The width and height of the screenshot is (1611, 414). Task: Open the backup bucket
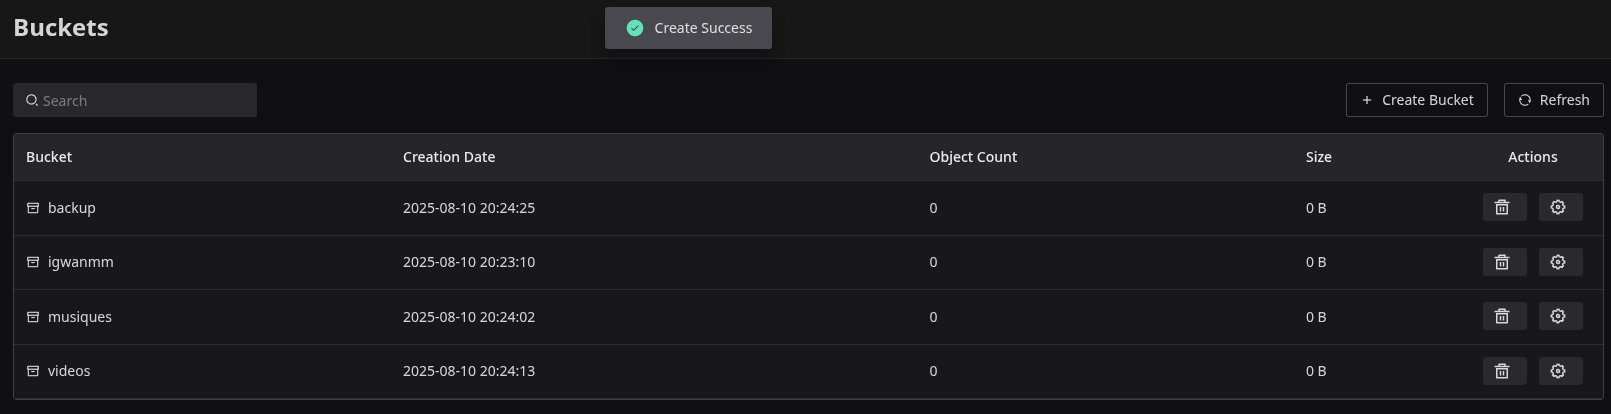pos(72,208)
